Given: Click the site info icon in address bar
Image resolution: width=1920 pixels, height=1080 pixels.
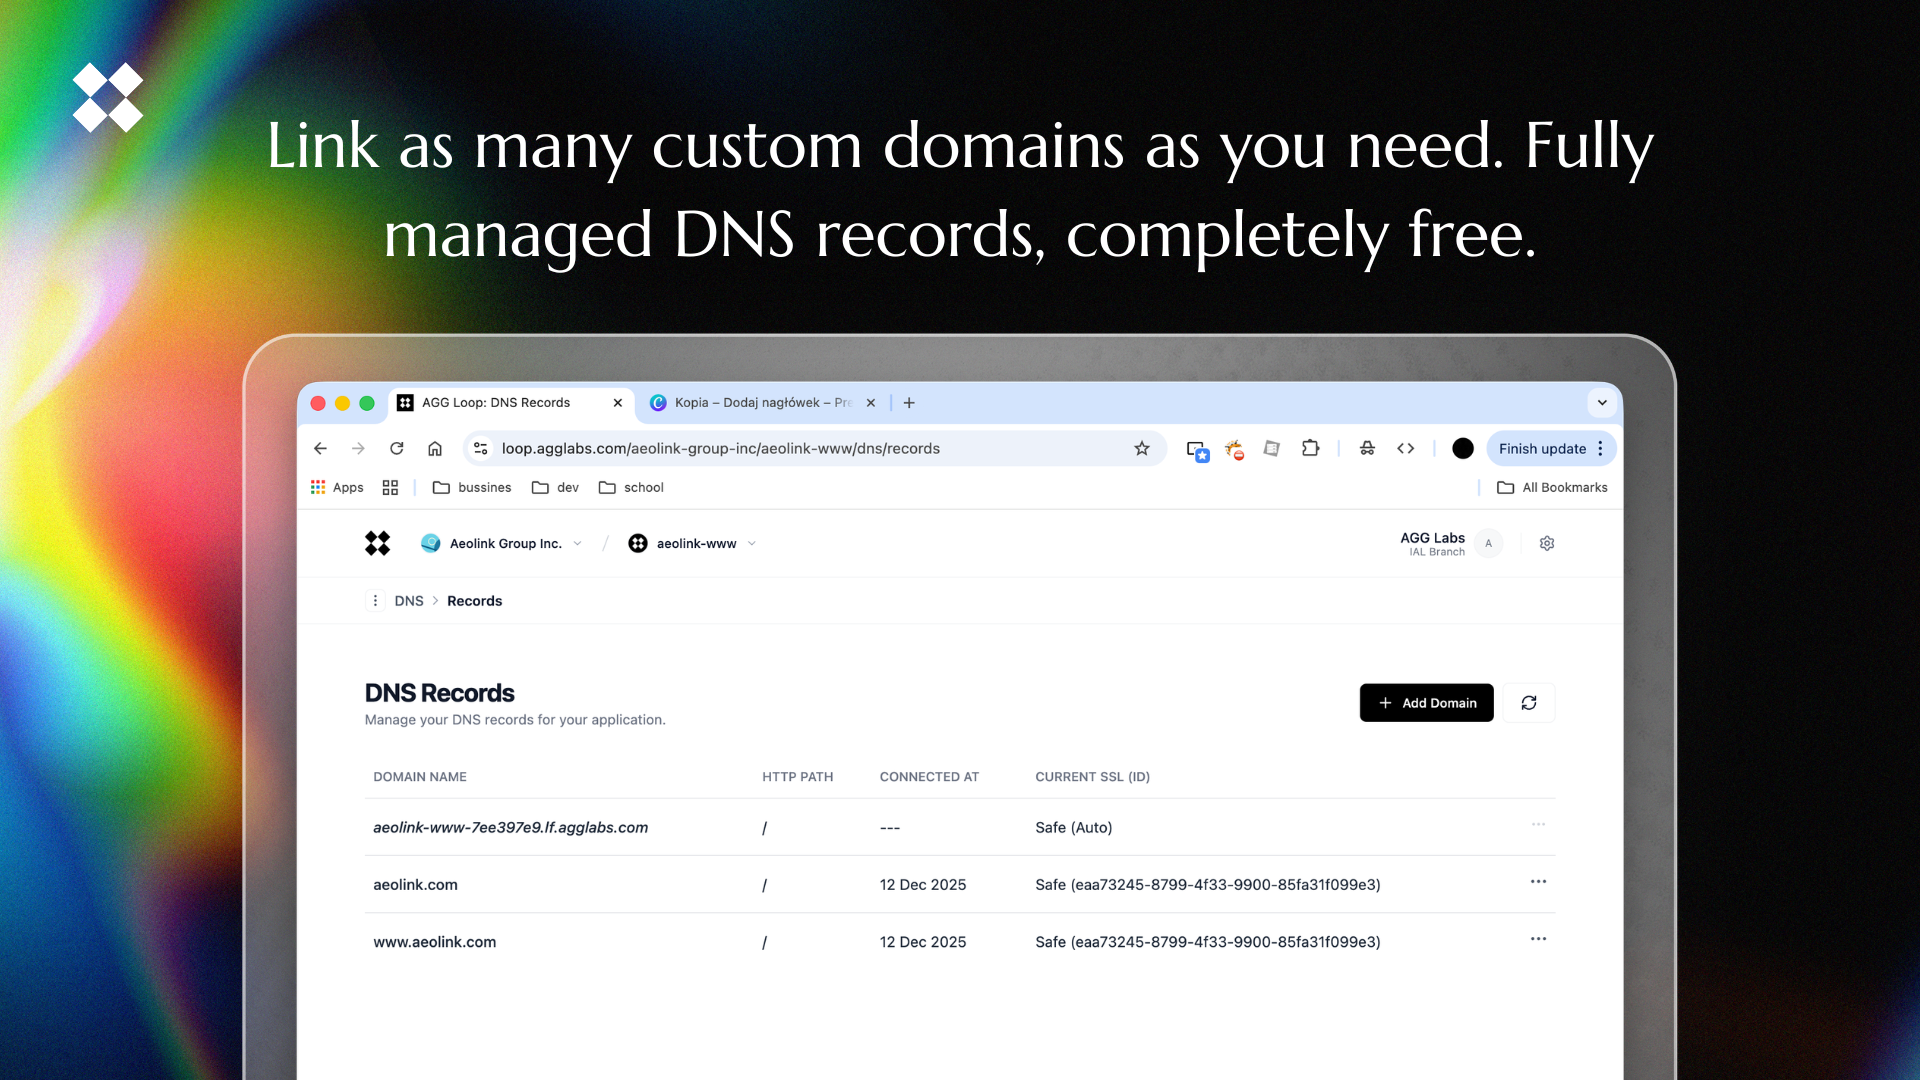Looking at the screenshot, I should (x=481, y=449).
